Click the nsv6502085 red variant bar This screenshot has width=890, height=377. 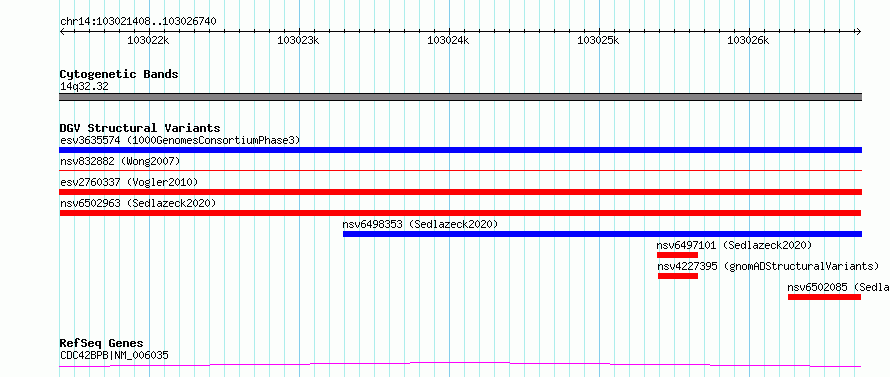(x=825, y=297)
